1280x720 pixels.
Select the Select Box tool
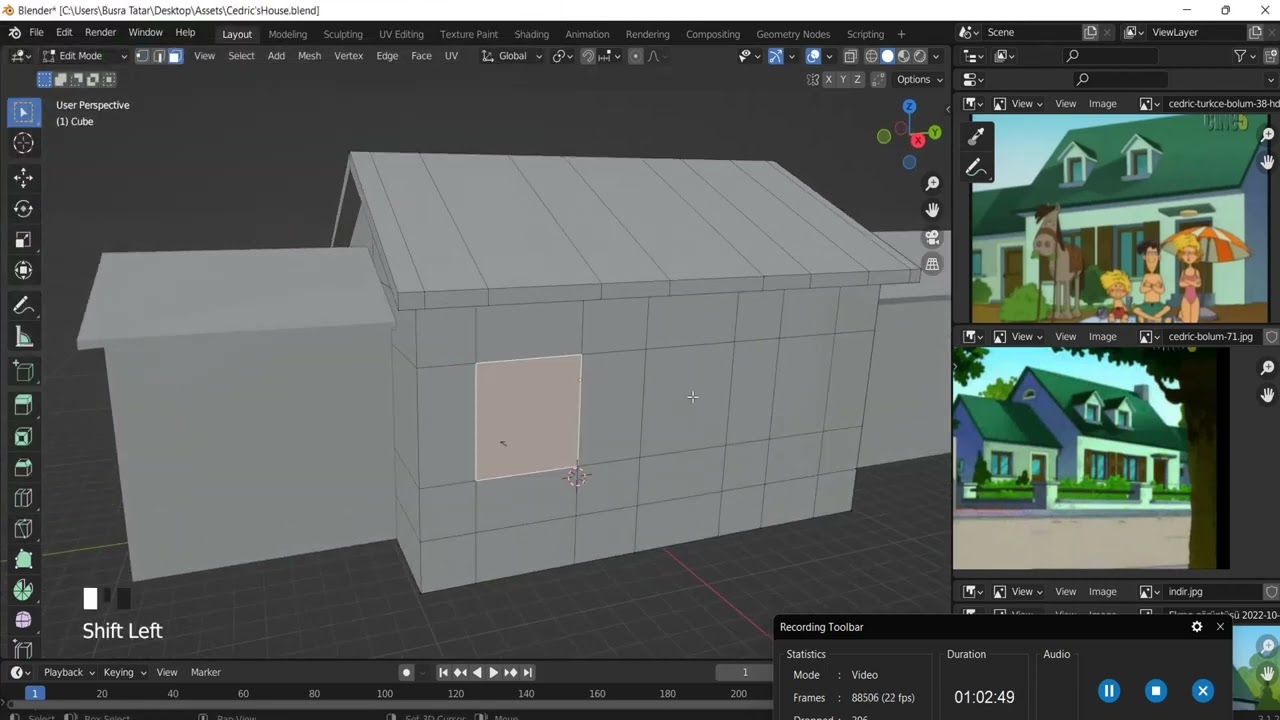[x=24, y=113]
